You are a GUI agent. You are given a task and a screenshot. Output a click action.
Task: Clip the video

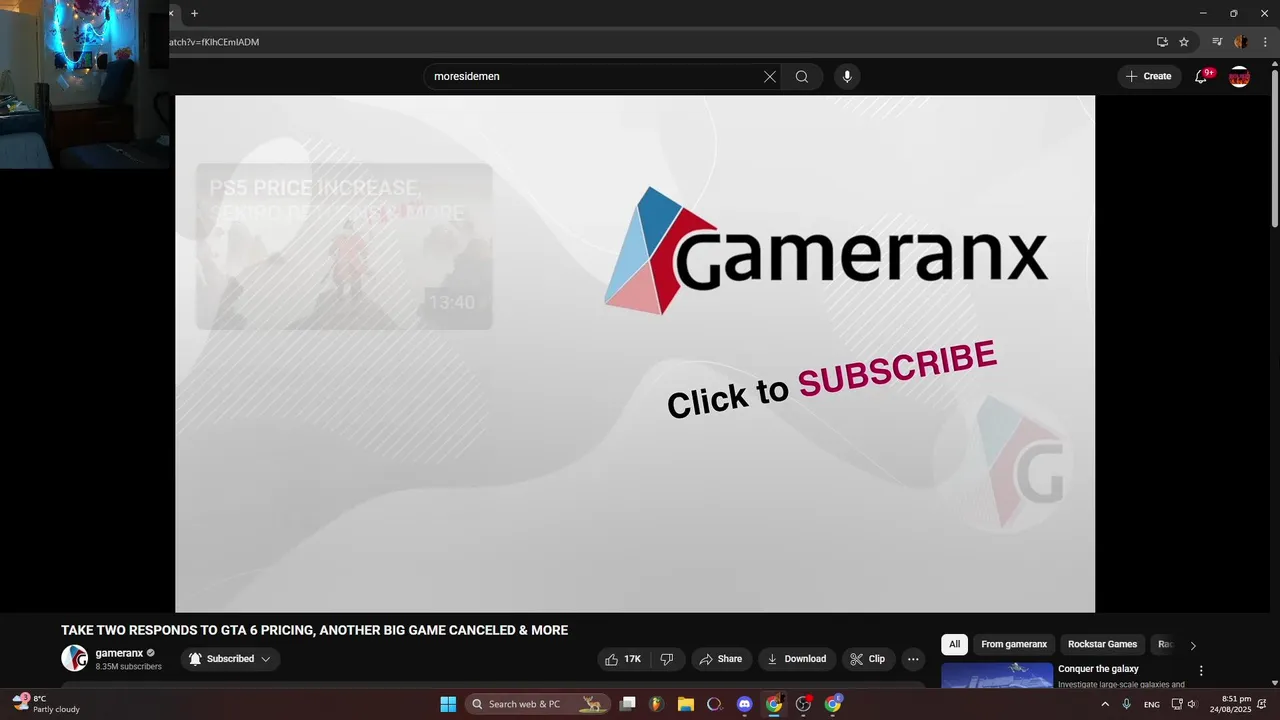pos(868,659)
